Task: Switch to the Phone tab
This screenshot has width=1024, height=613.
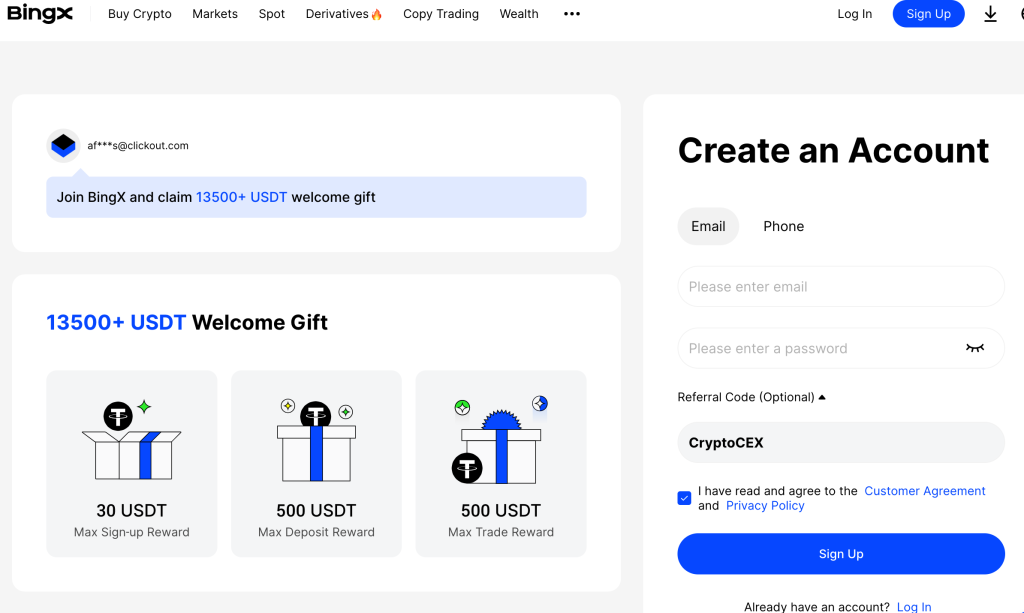Action: (x=783, y=226)
